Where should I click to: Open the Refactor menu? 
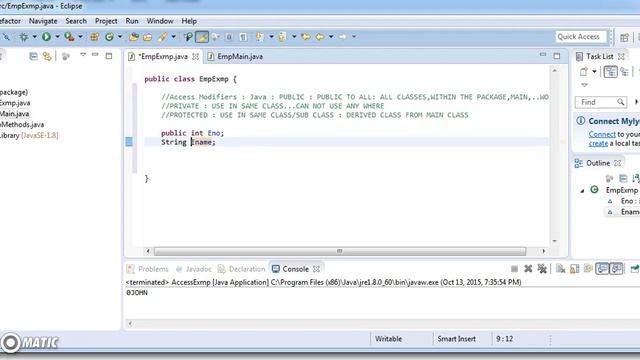point(10,21)
